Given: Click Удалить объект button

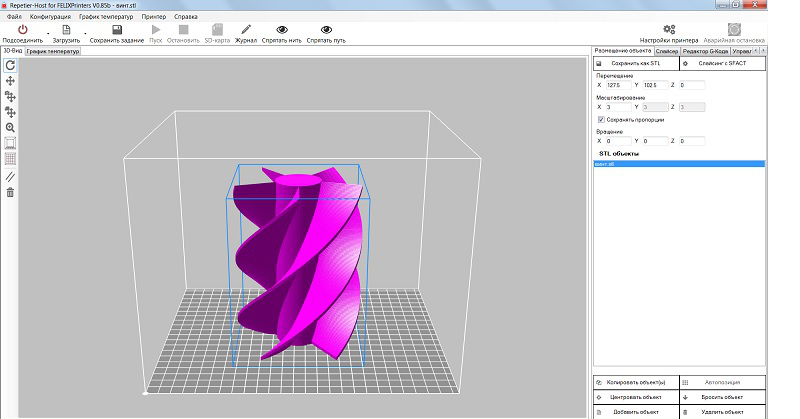Looking at the screenshot, I should coord(722,412).
